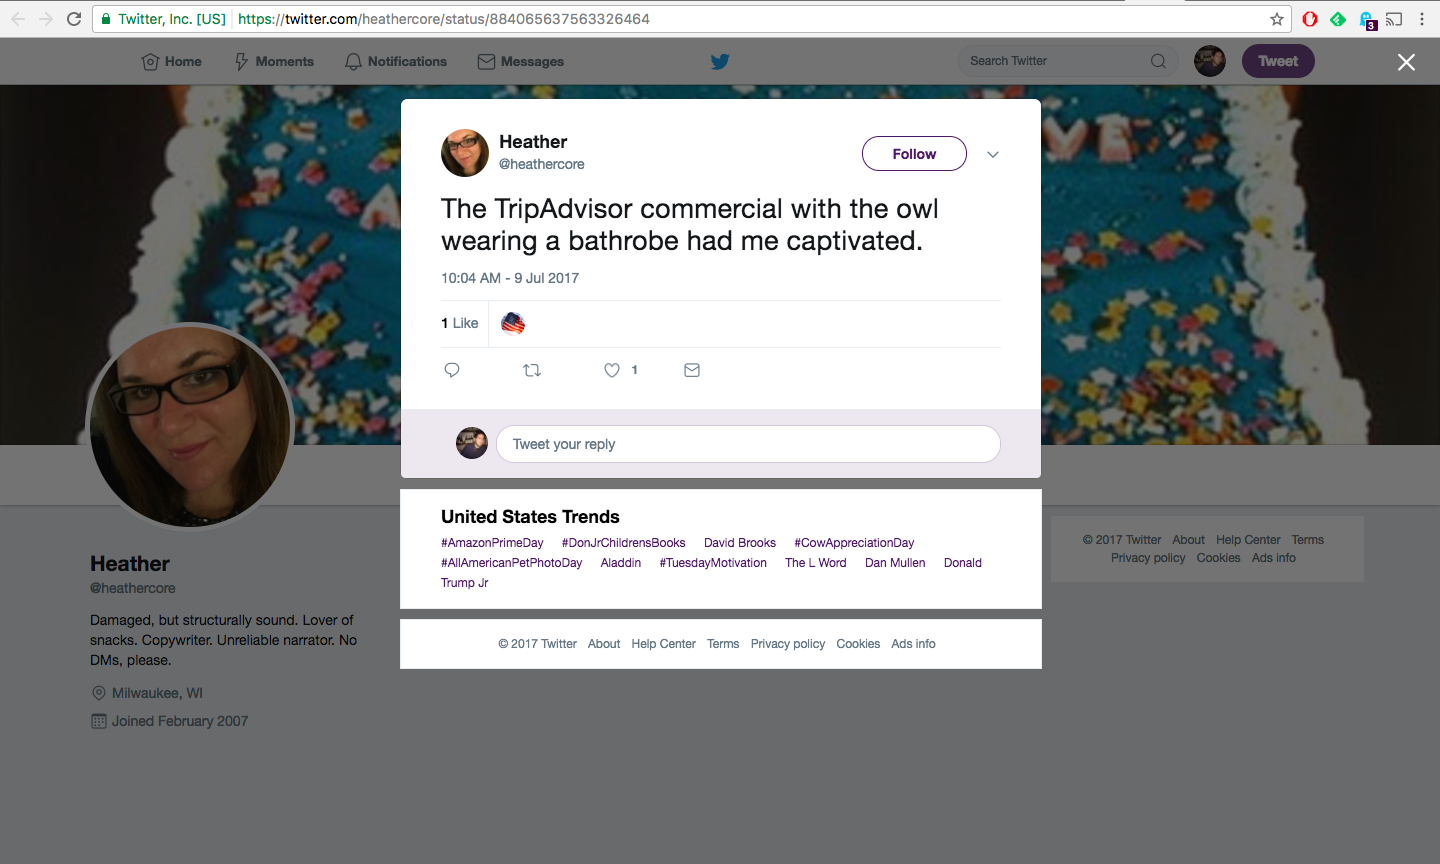Click Ads info in center footer
The height and width of the screenshot is (864, 1440).
[x=914, y=644]
